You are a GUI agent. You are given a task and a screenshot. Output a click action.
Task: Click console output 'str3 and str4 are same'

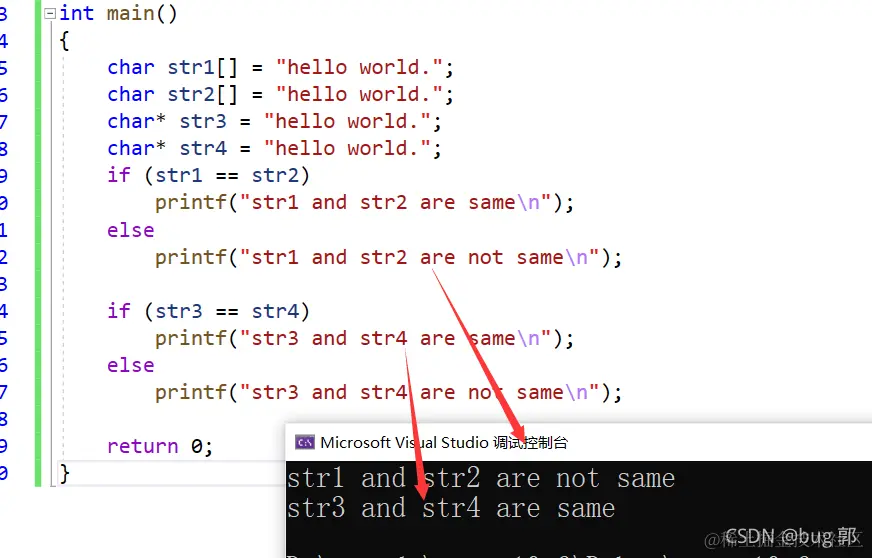451,508
